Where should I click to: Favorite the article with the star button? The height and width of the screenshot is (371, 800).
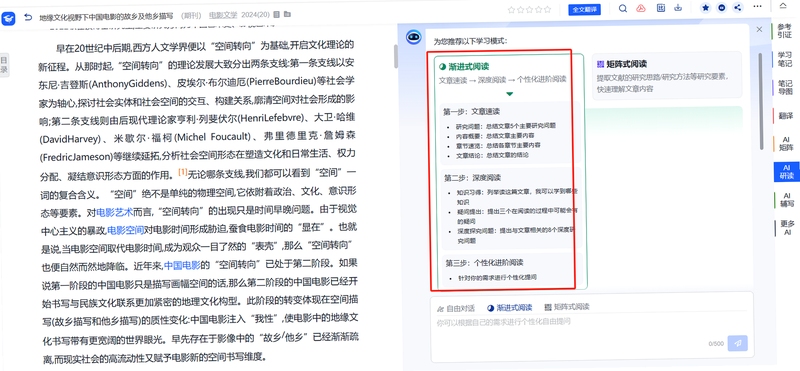(x=706, y=8)
